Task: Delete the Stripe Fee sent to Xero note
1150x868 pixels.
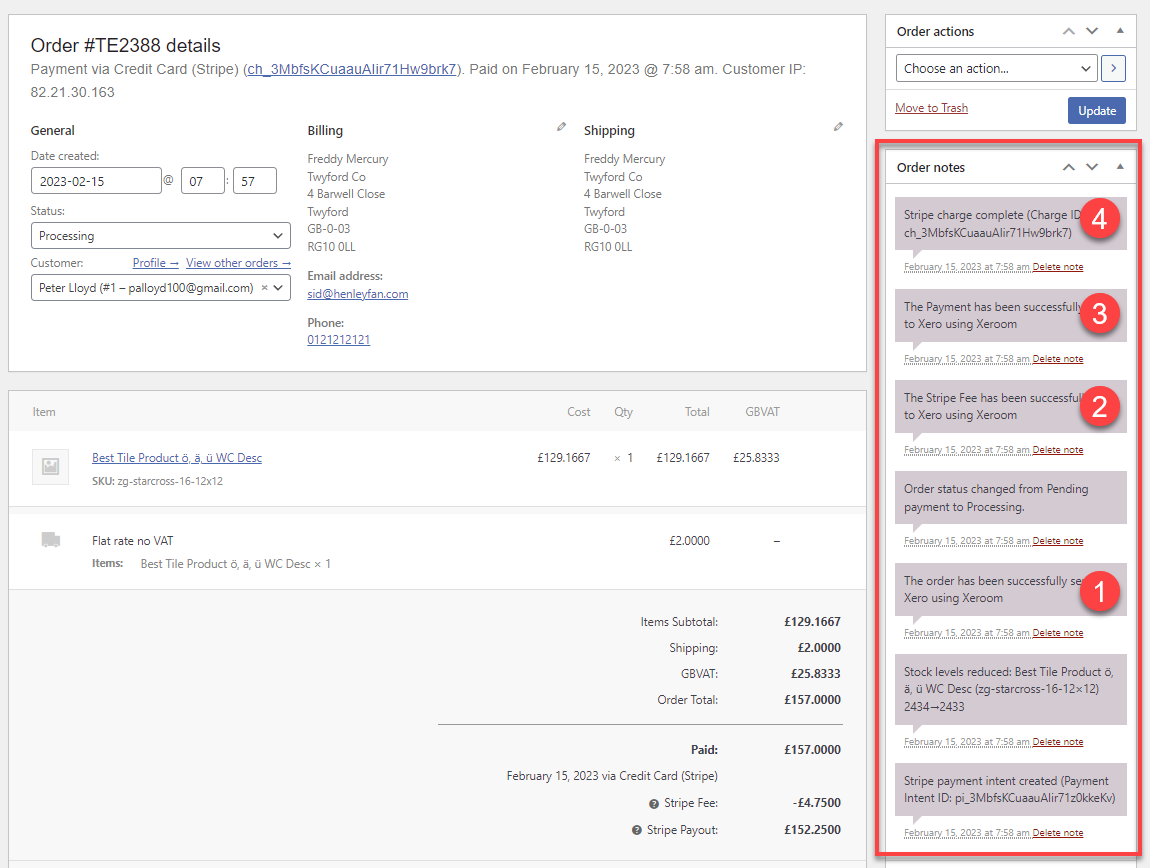Action: (x=1058, y=450)
